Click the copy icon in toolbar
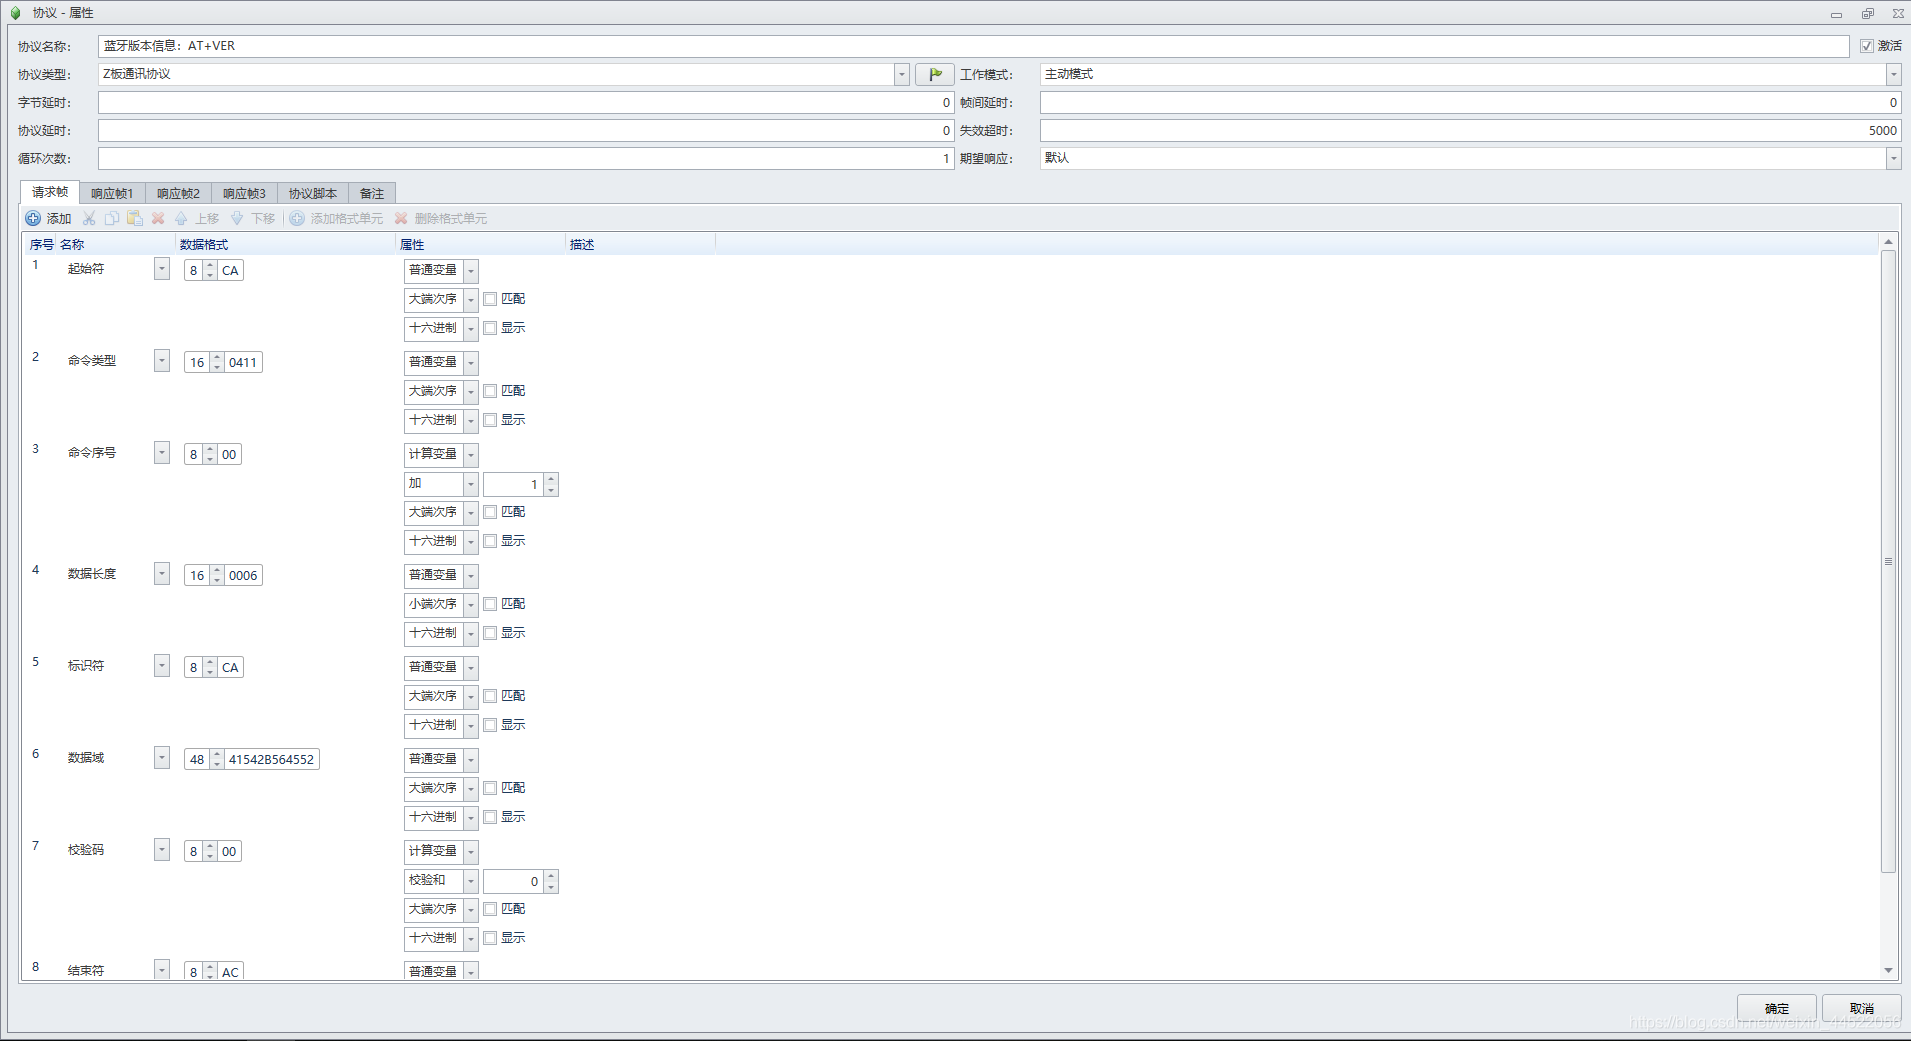Viewport: 1911px width, 1041px height. [x=112, y=218]
